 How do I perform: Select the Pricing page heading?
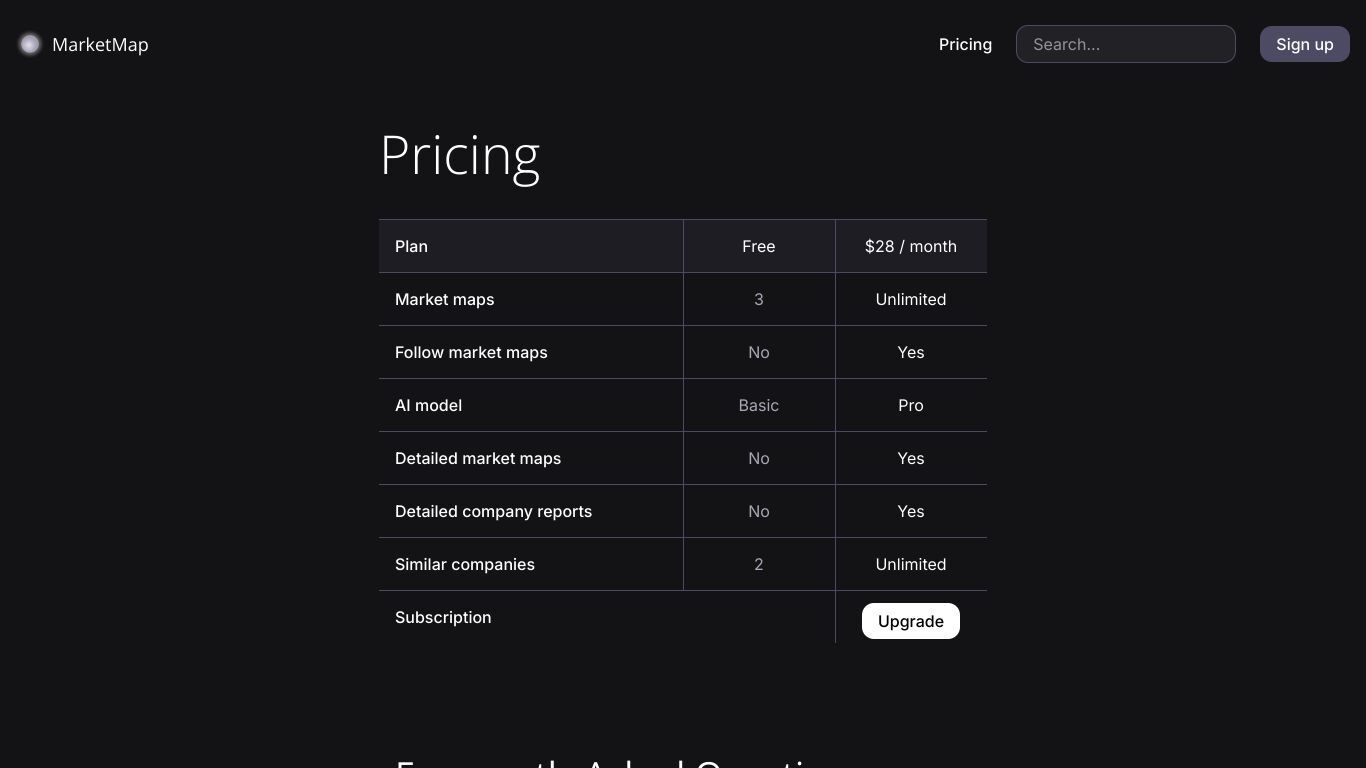click(460, 155)
